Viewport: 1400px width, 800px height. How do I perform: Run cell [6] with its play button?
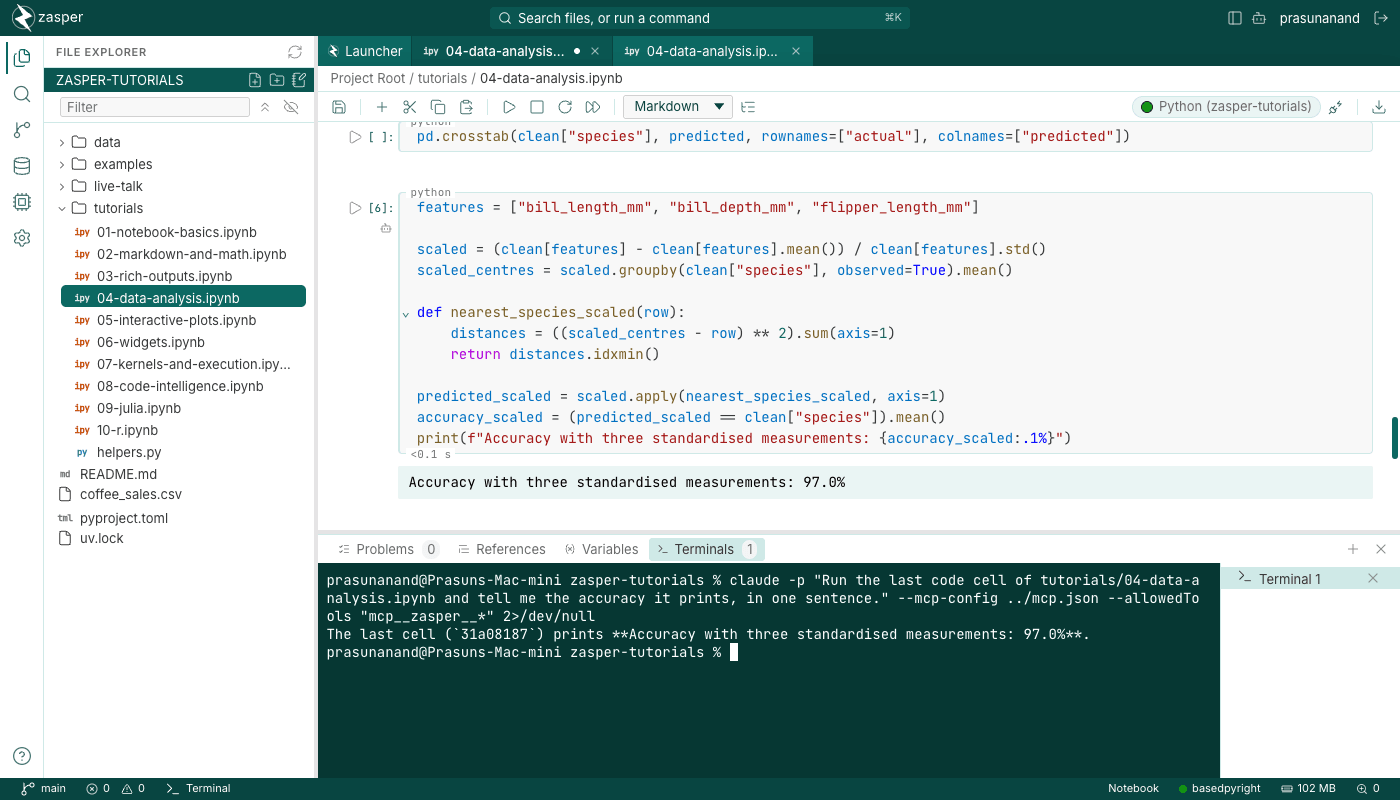(x=355, y=208)
